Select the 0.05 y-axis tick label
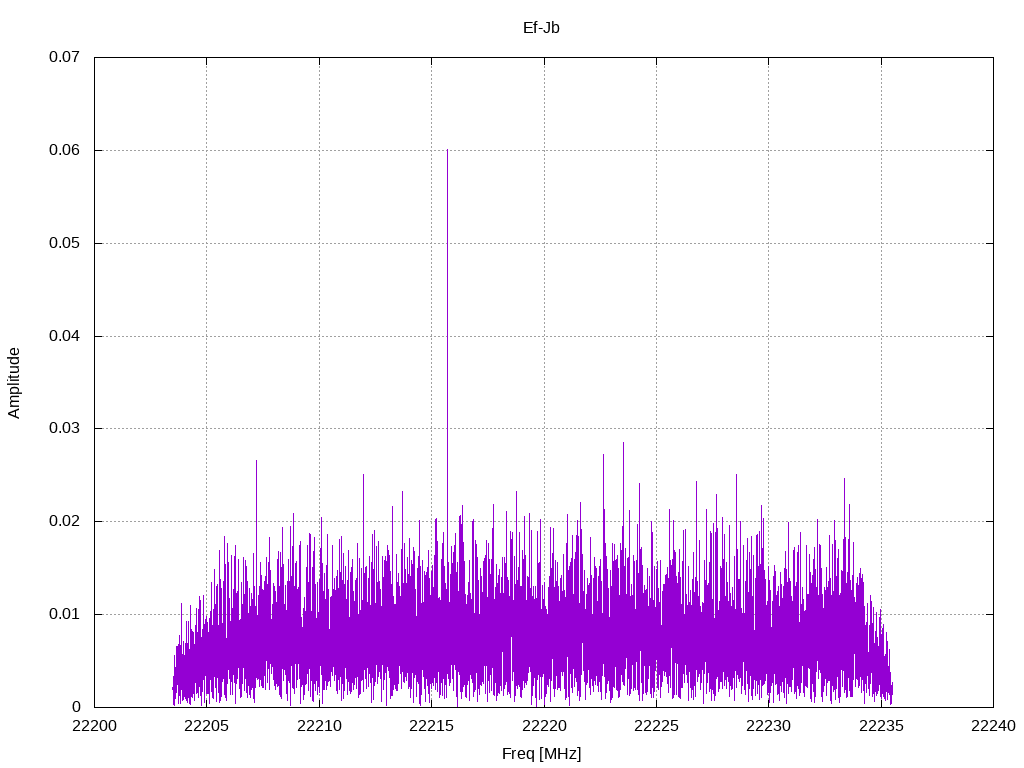Screen dimensions: 1024x768 click(x=64, y=243)
